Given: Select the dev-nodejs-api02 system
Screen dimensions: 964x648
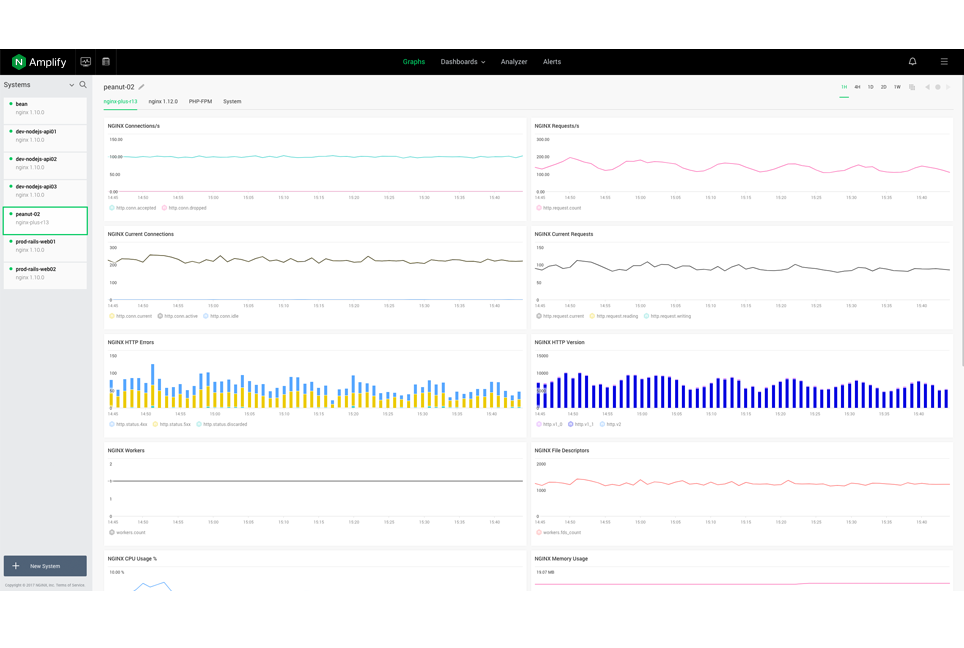Looking at the screenshot, I should 45,166.
